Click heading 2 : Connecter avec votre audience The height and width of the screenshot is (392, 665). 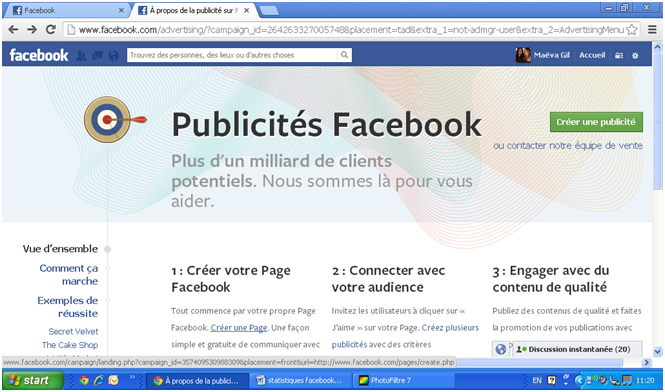[x=388, y=279]
